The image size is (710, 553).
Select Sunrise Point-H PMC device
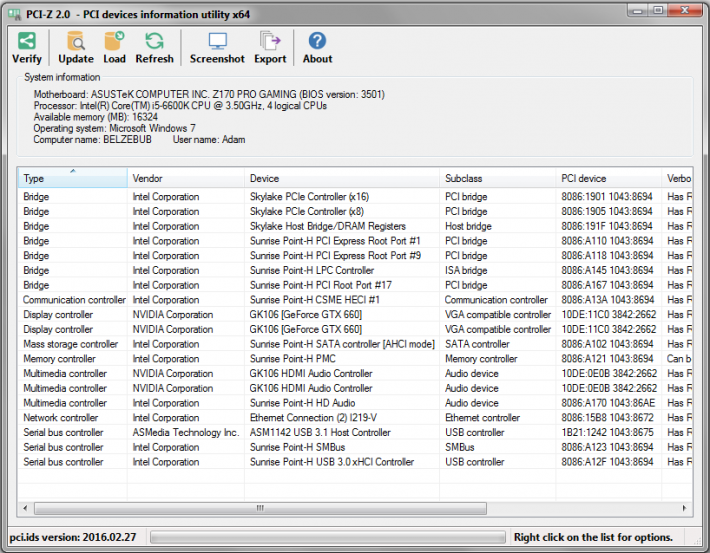point(355,359)
